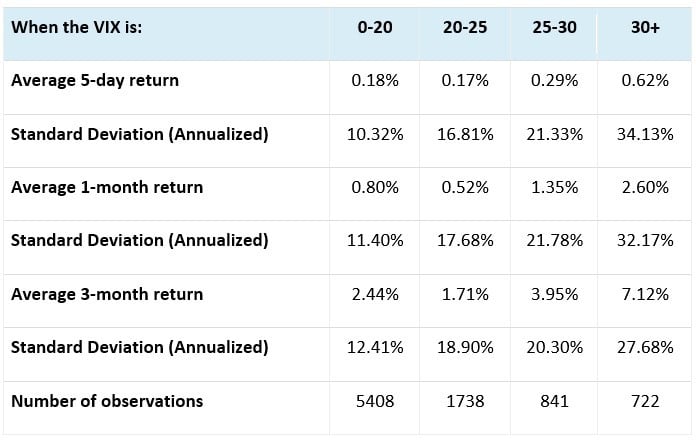Screen dimensions: 696x440
Task: Click the 0.18% cell
Action: click(x=376, y=80)
